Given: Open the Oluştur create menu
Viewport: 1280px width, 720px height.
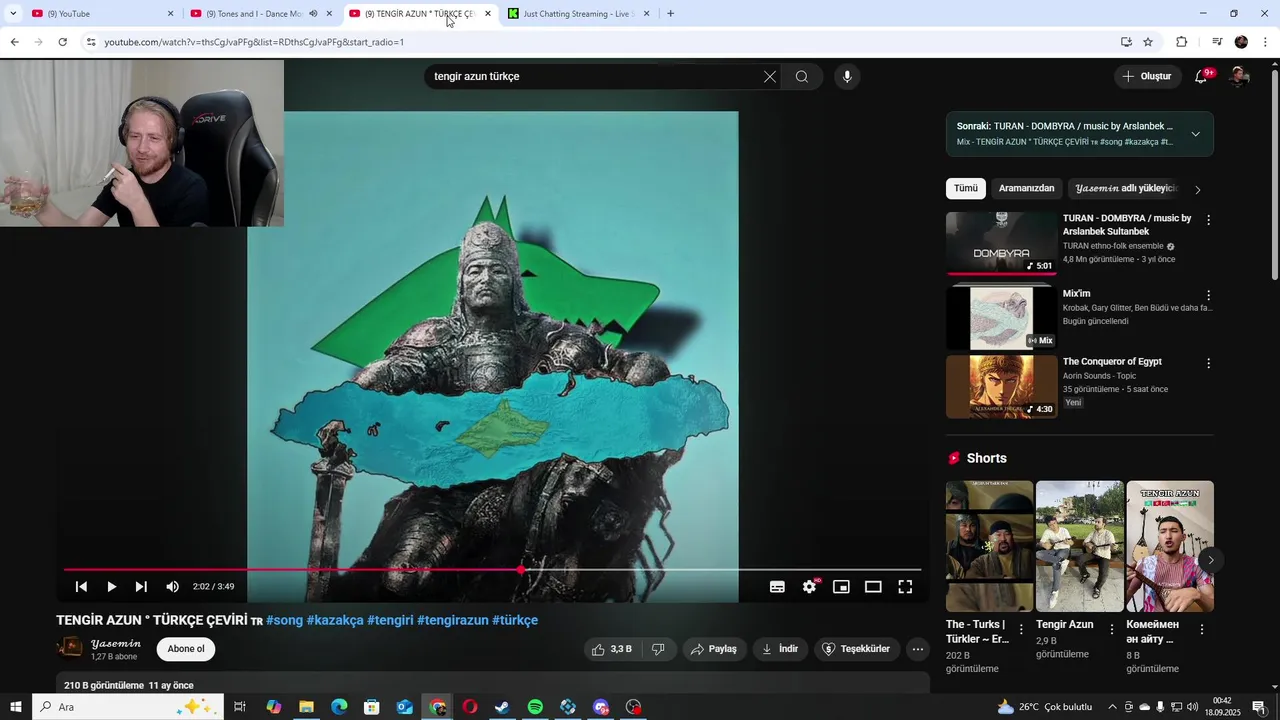Looking at the screenshot, I should 1146,77.
